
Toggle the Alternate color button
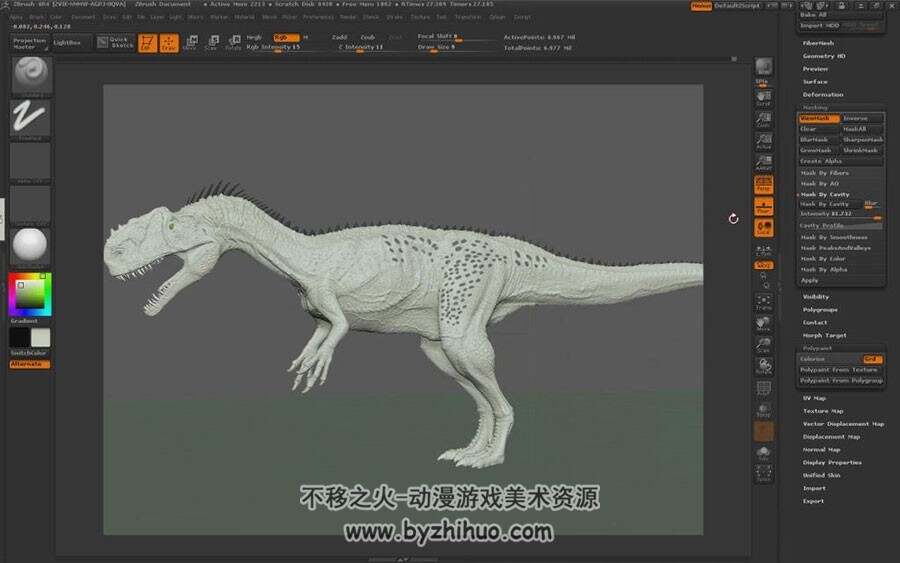(x=30, y=364)
